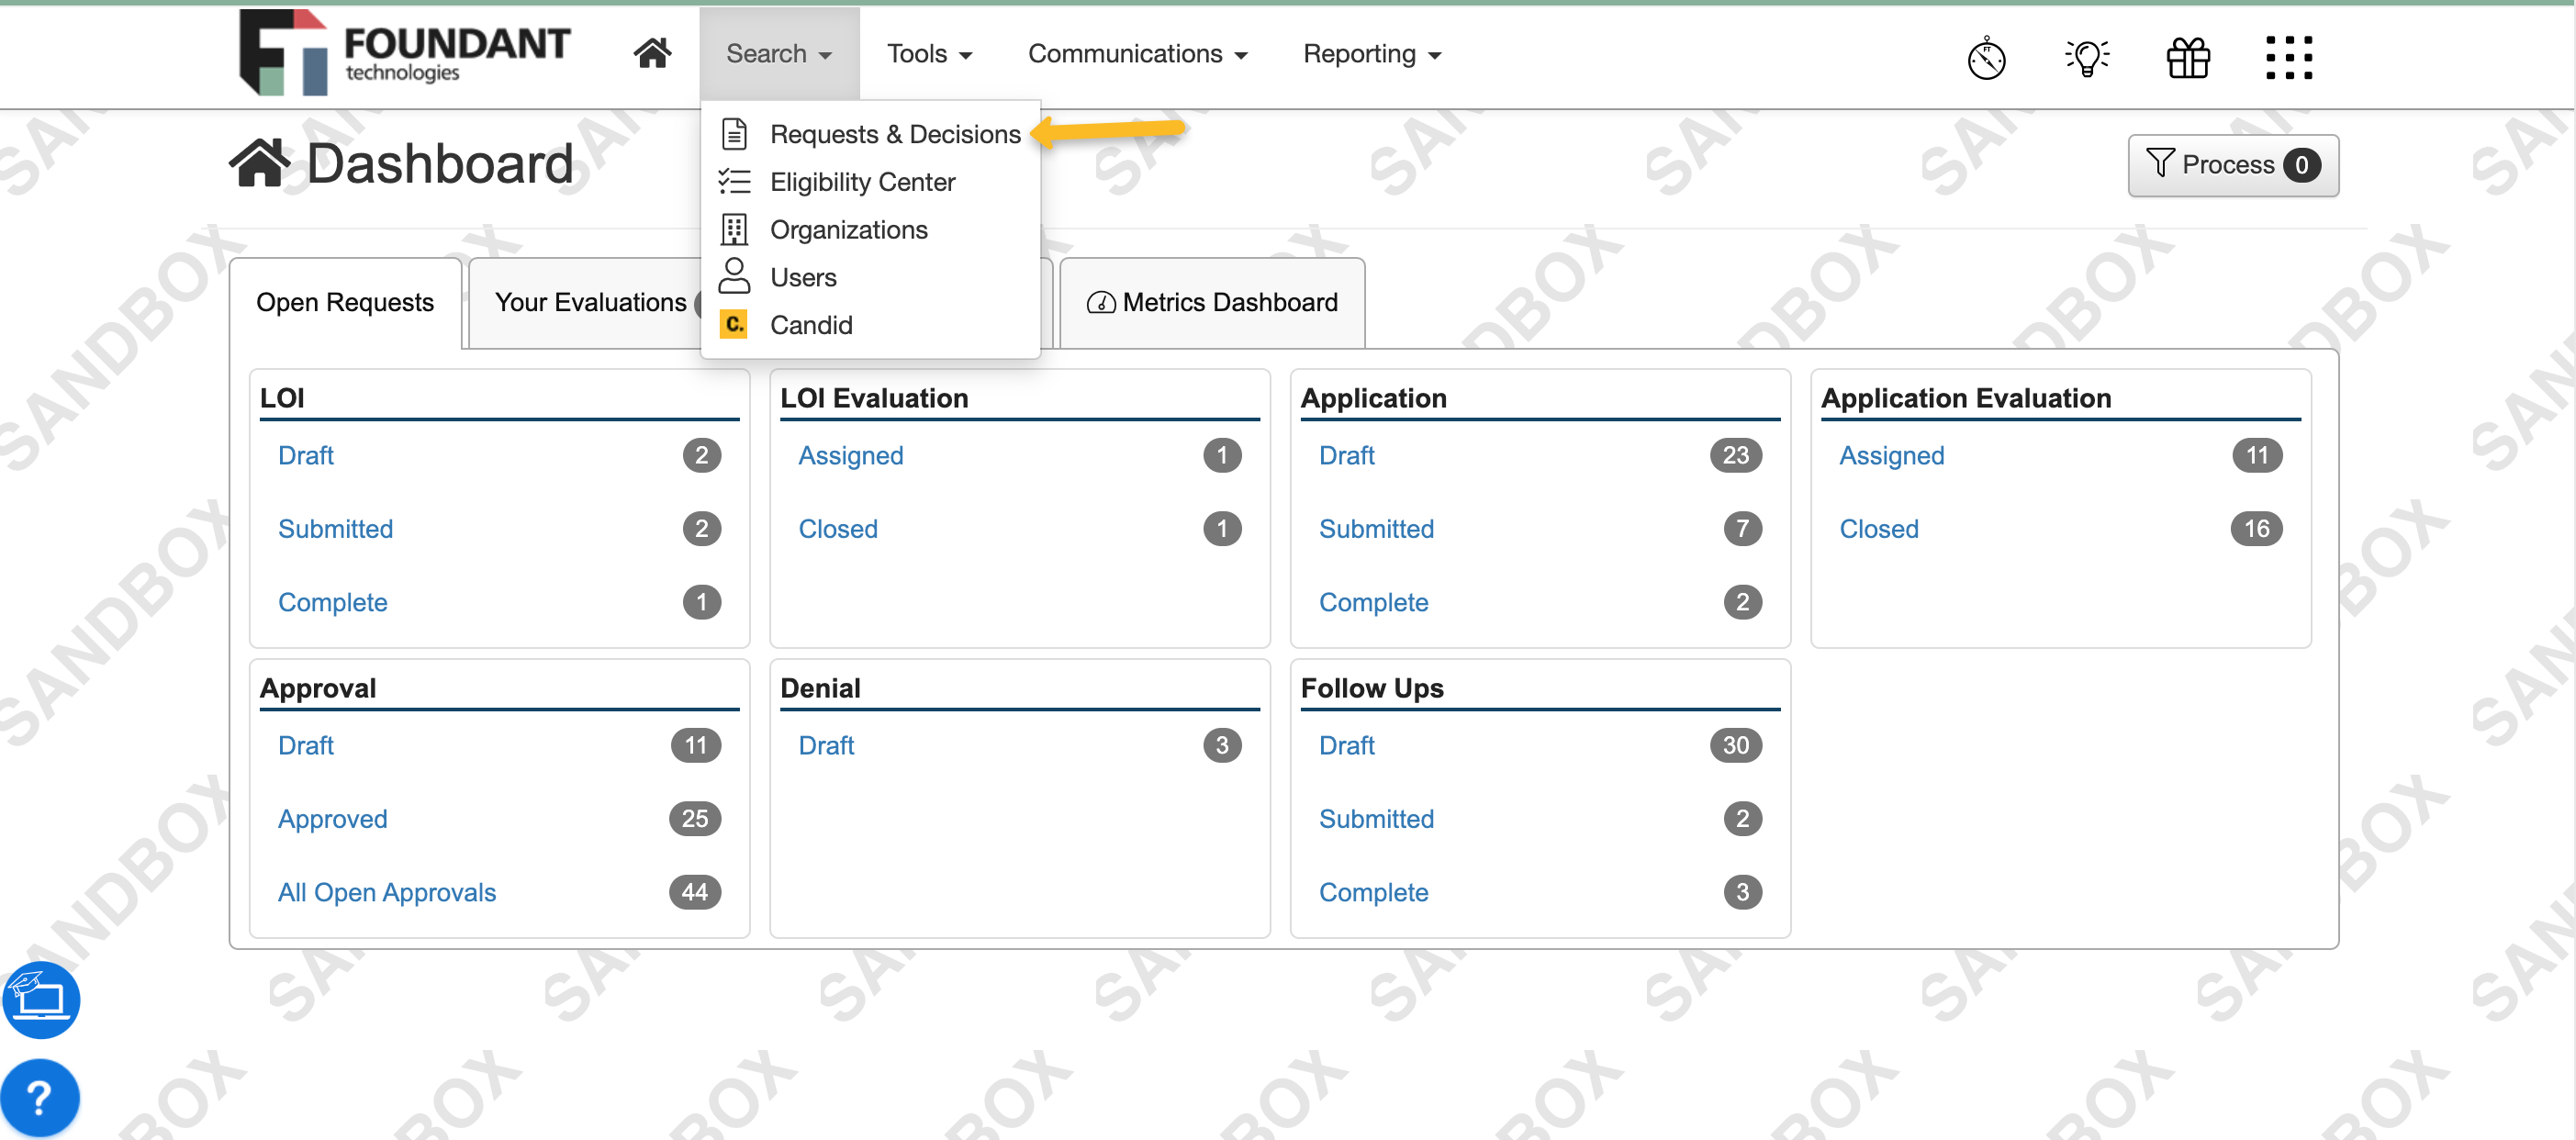
Task: Open the learning lab graduation cap icon
Action: [x=41, y=999]
